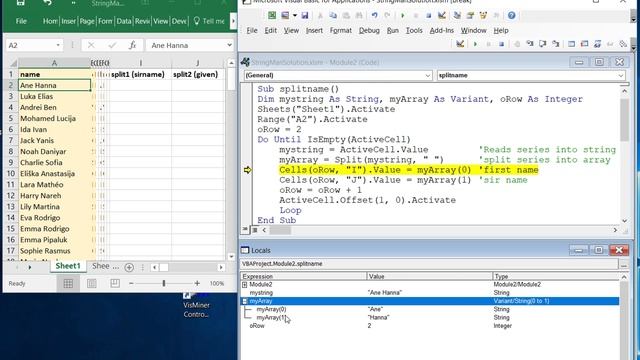Expand the Excel formula bar
The width and height of the screenshot is (640, 360).
(x=229, y=45)
